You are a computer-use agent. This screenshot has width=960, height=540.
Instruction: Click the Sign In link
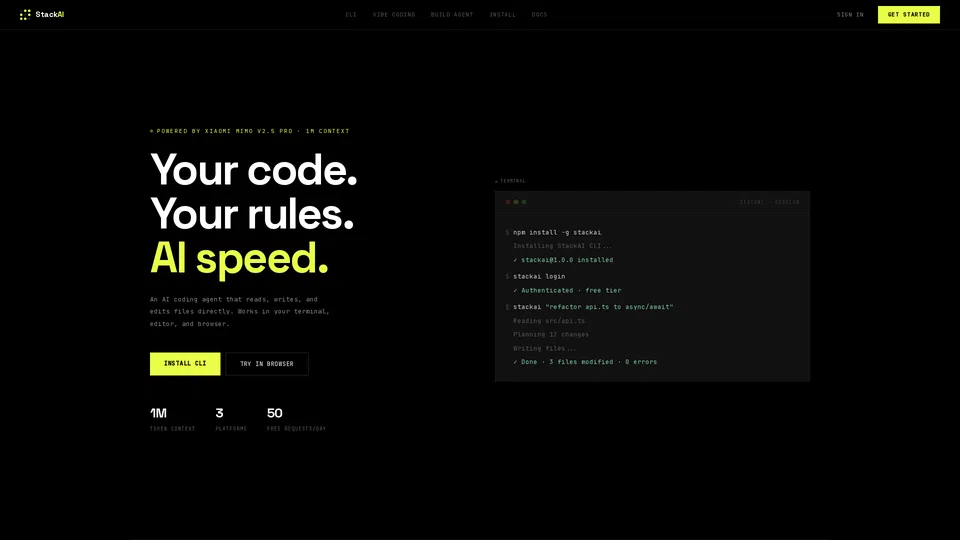point(850,15)
